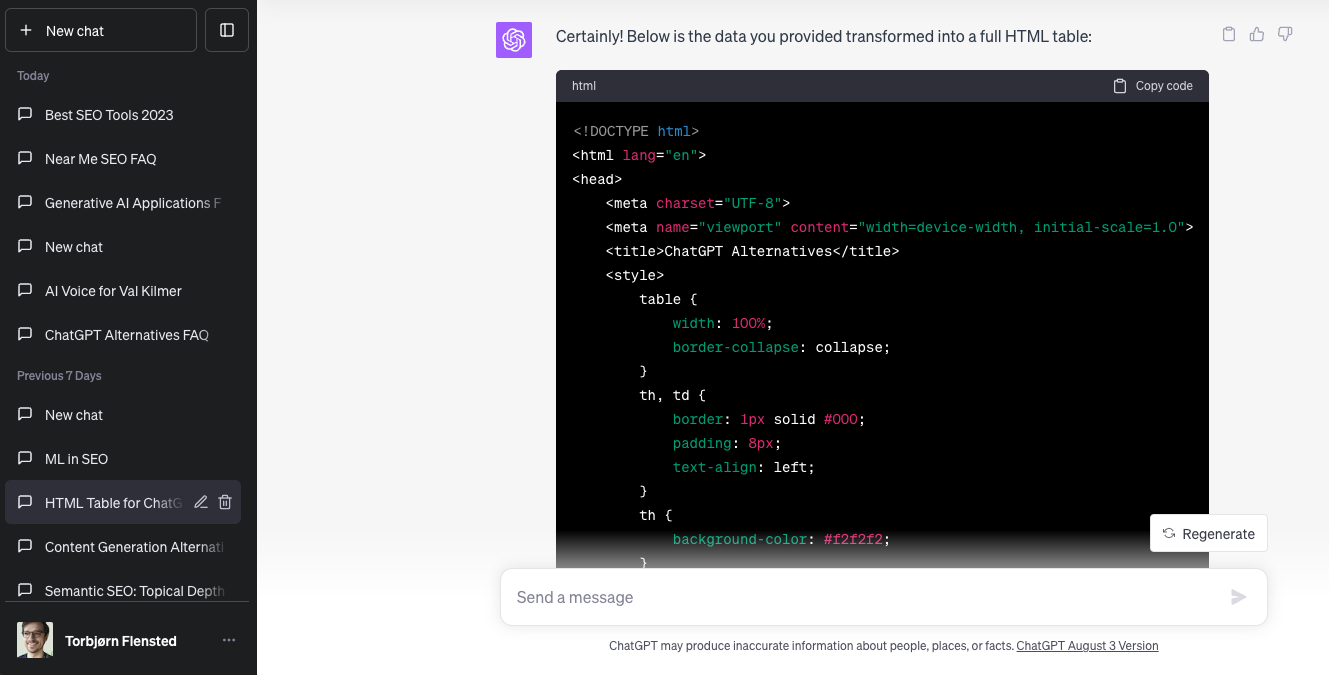Click the chat bubble icon beside Best SEO Tools 2023

pyautogui.click(x=25, y=114)
